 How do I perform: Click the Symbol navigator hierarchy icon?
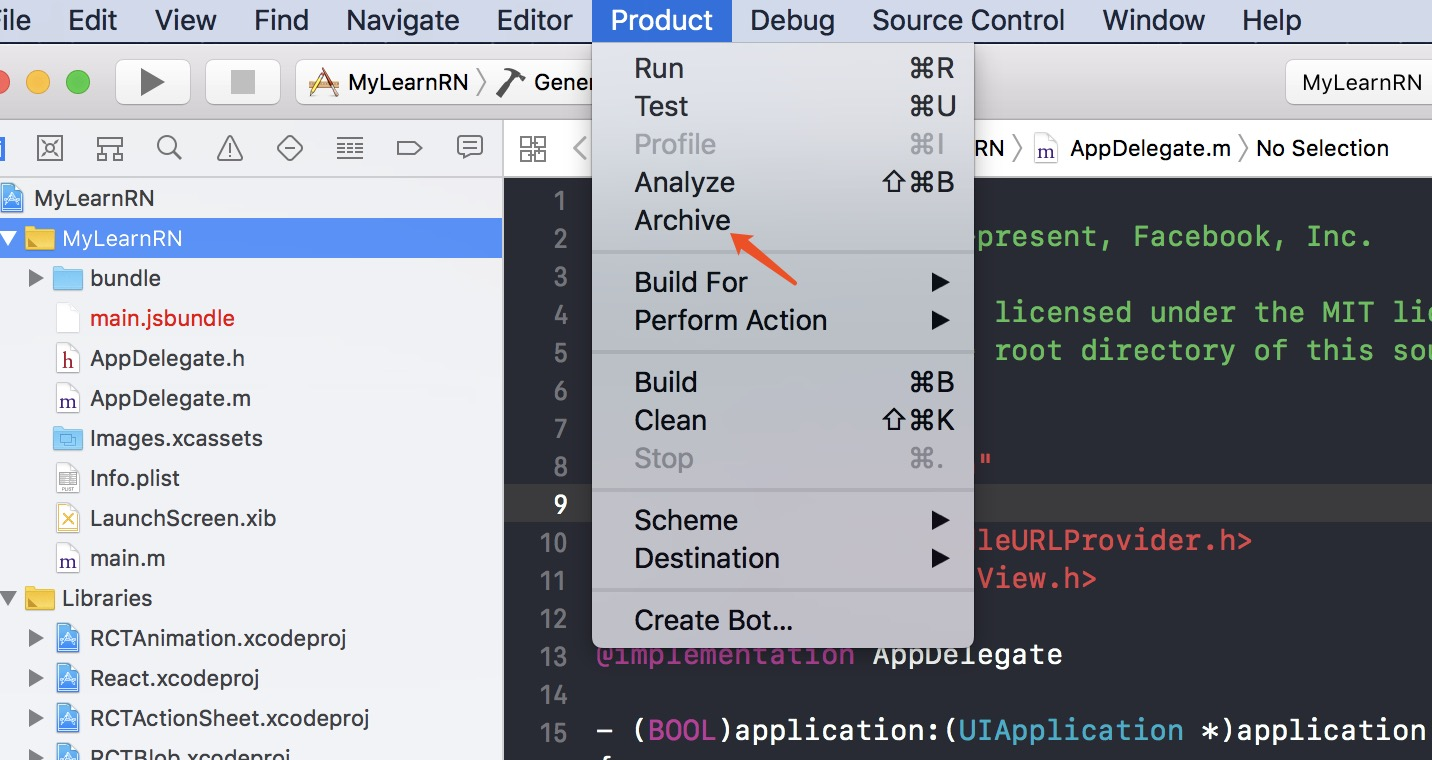(109, 149)
